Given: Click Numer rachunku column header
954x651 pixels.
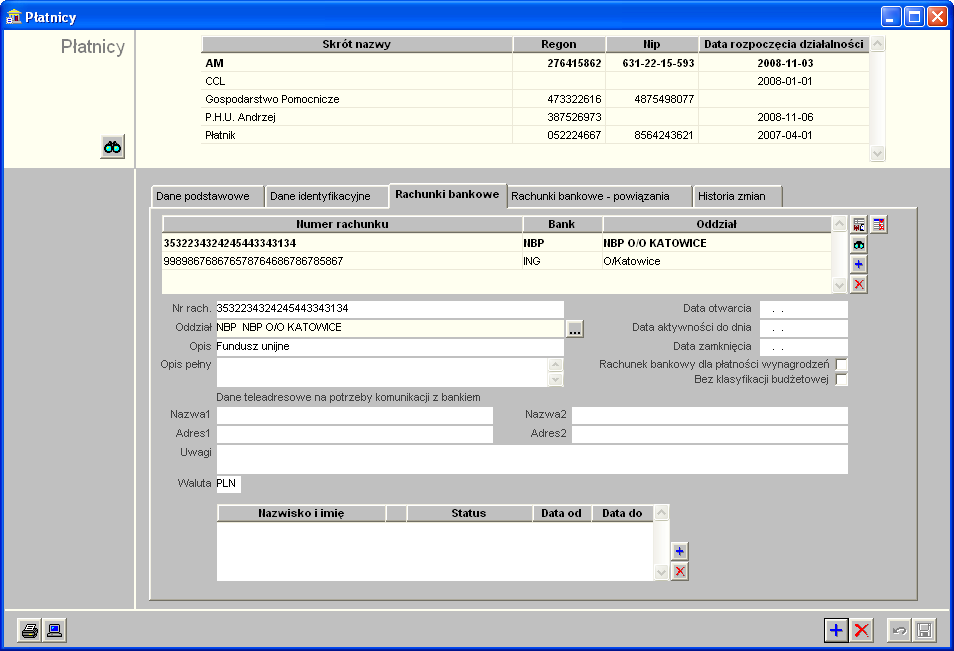Looking at the screenshot, I should (x=342, y=225).
